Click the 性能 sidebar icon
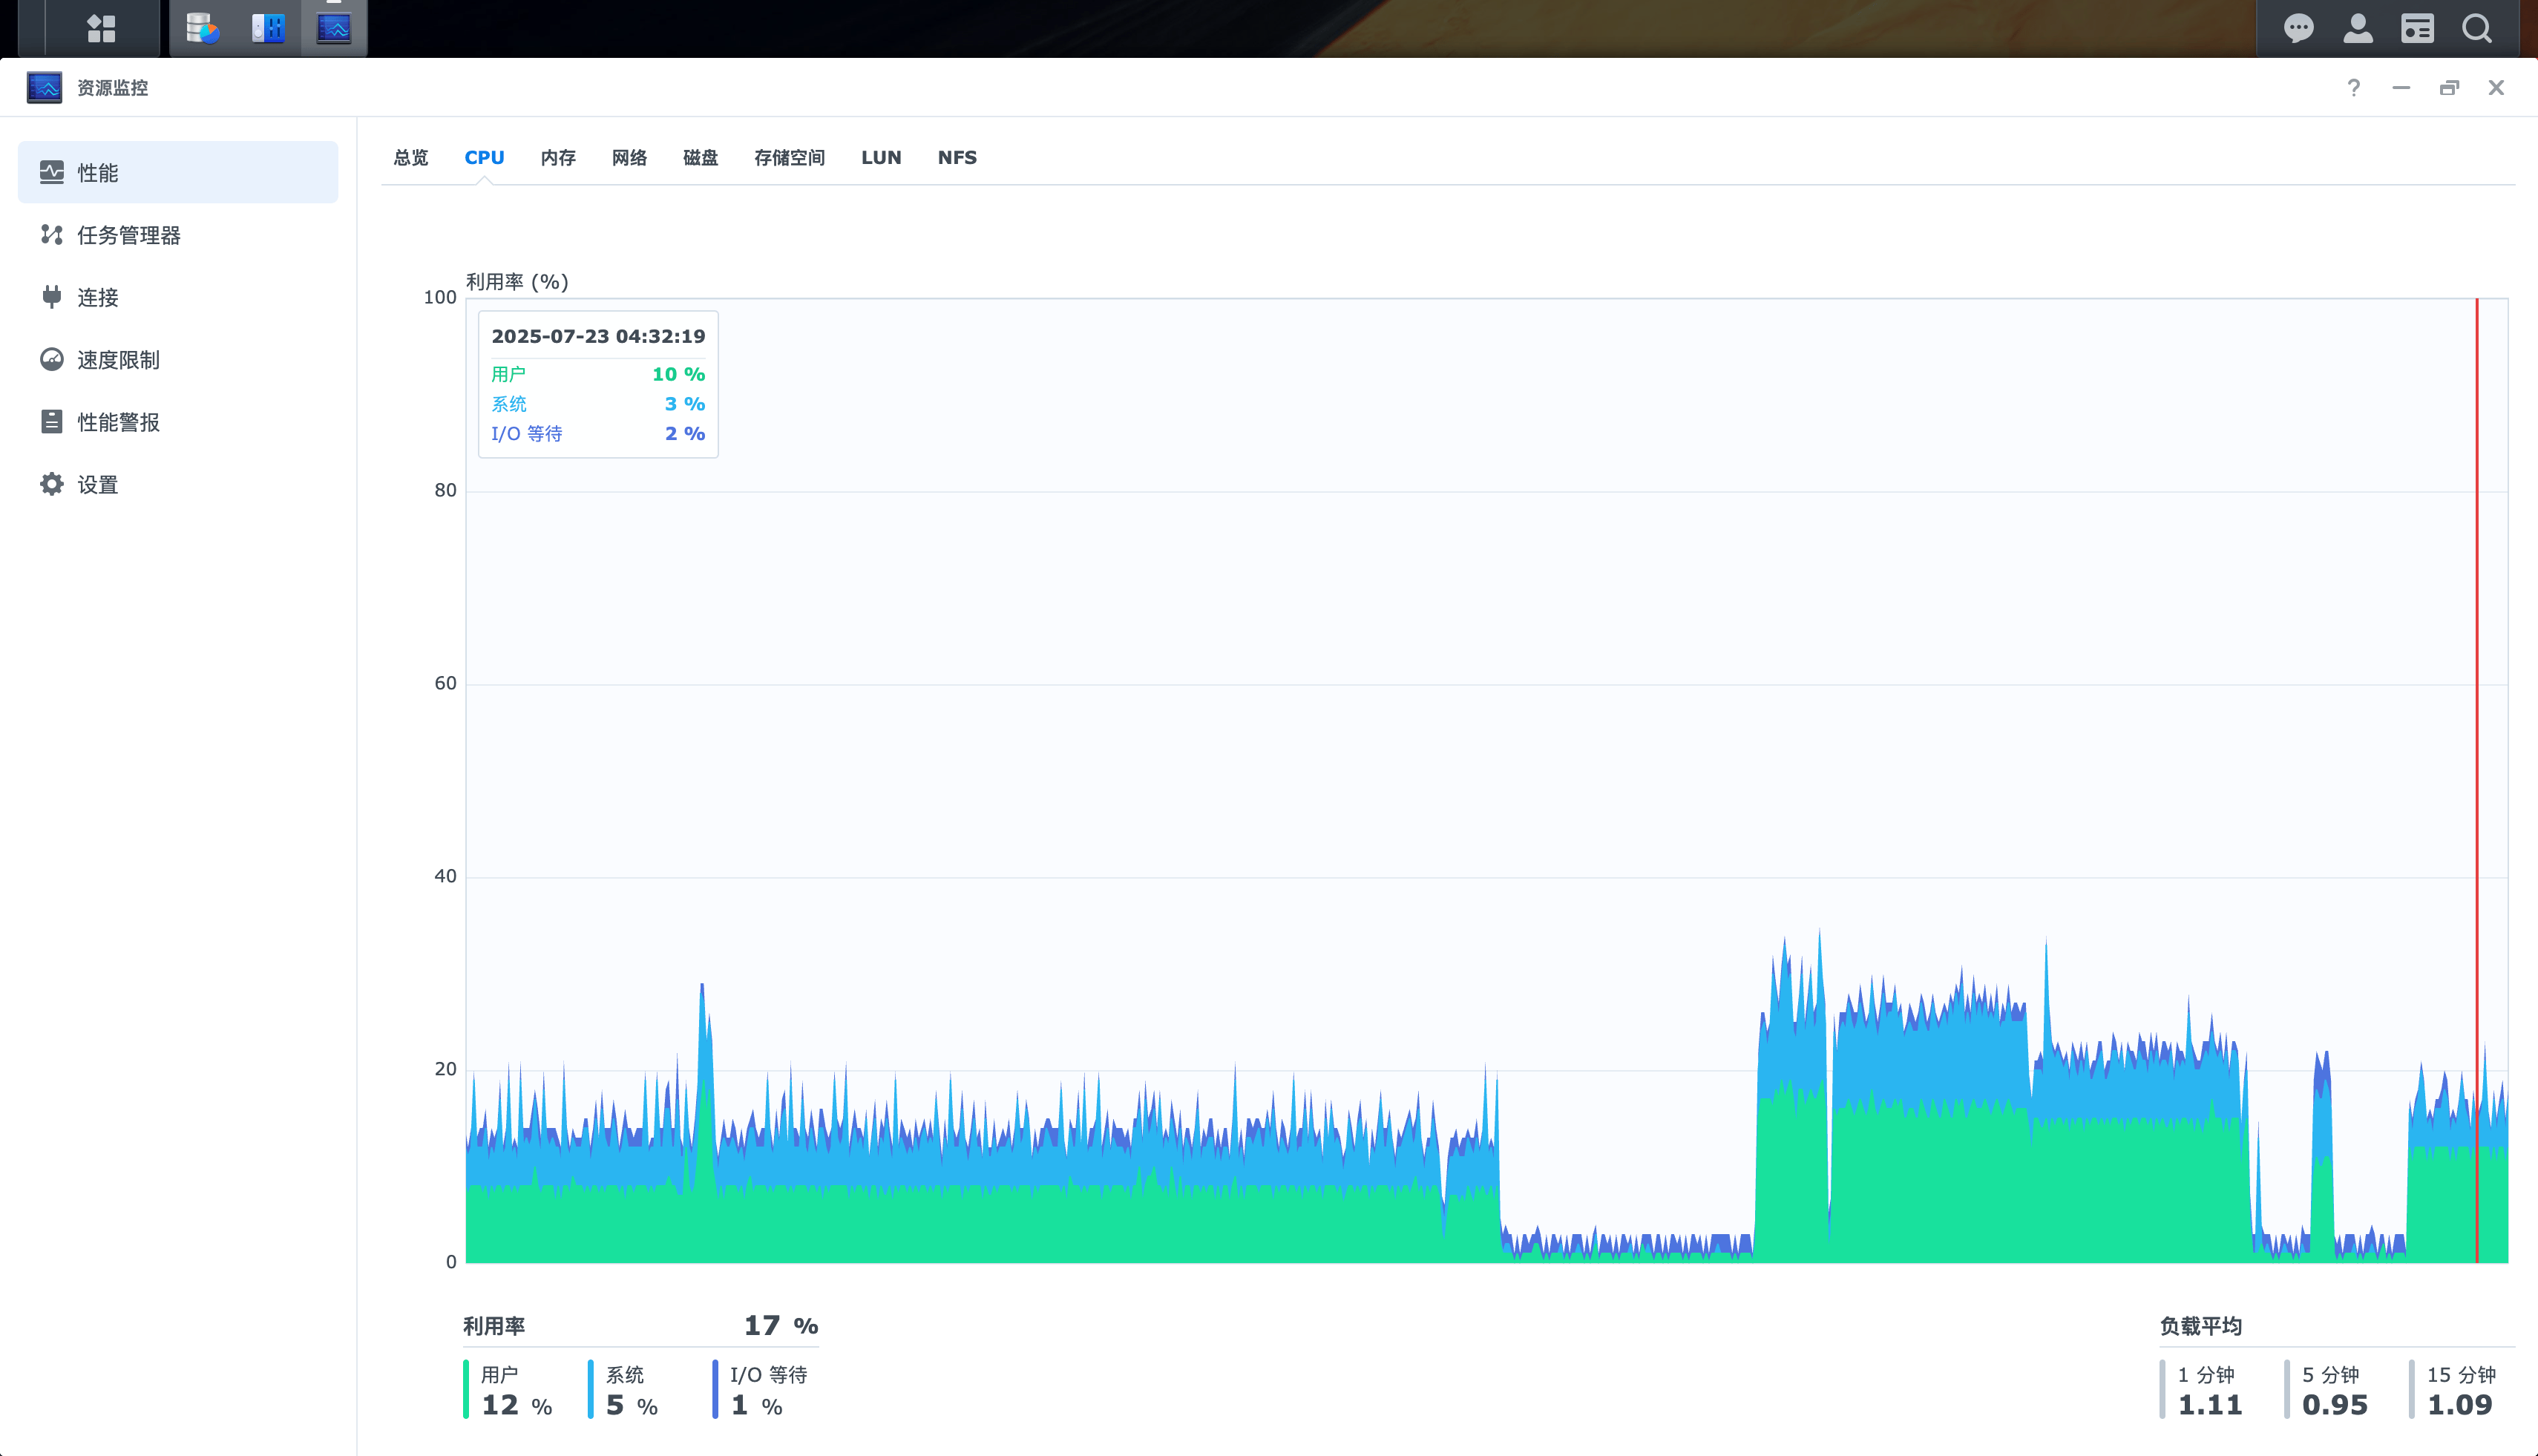This screenshot has height=1456, width=2538. 52,172
